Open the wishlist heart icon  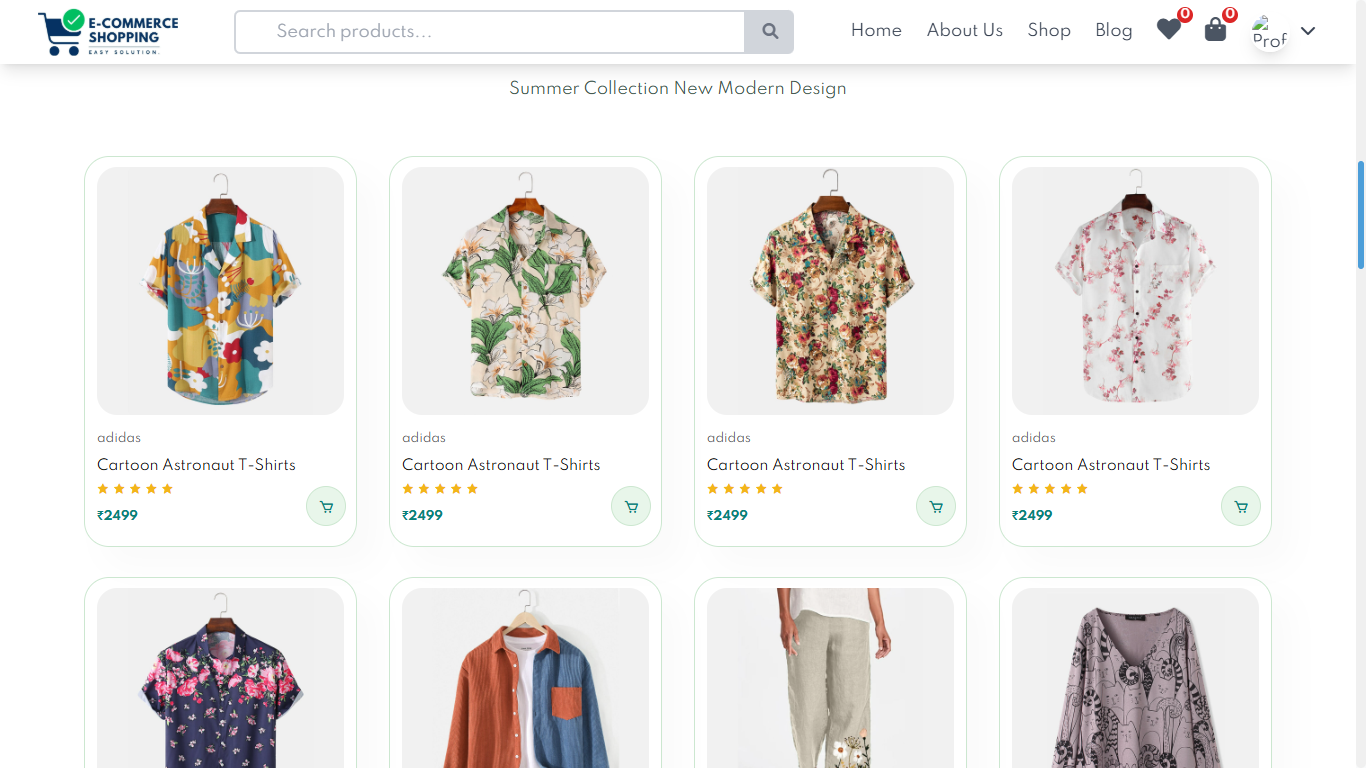1169,30
